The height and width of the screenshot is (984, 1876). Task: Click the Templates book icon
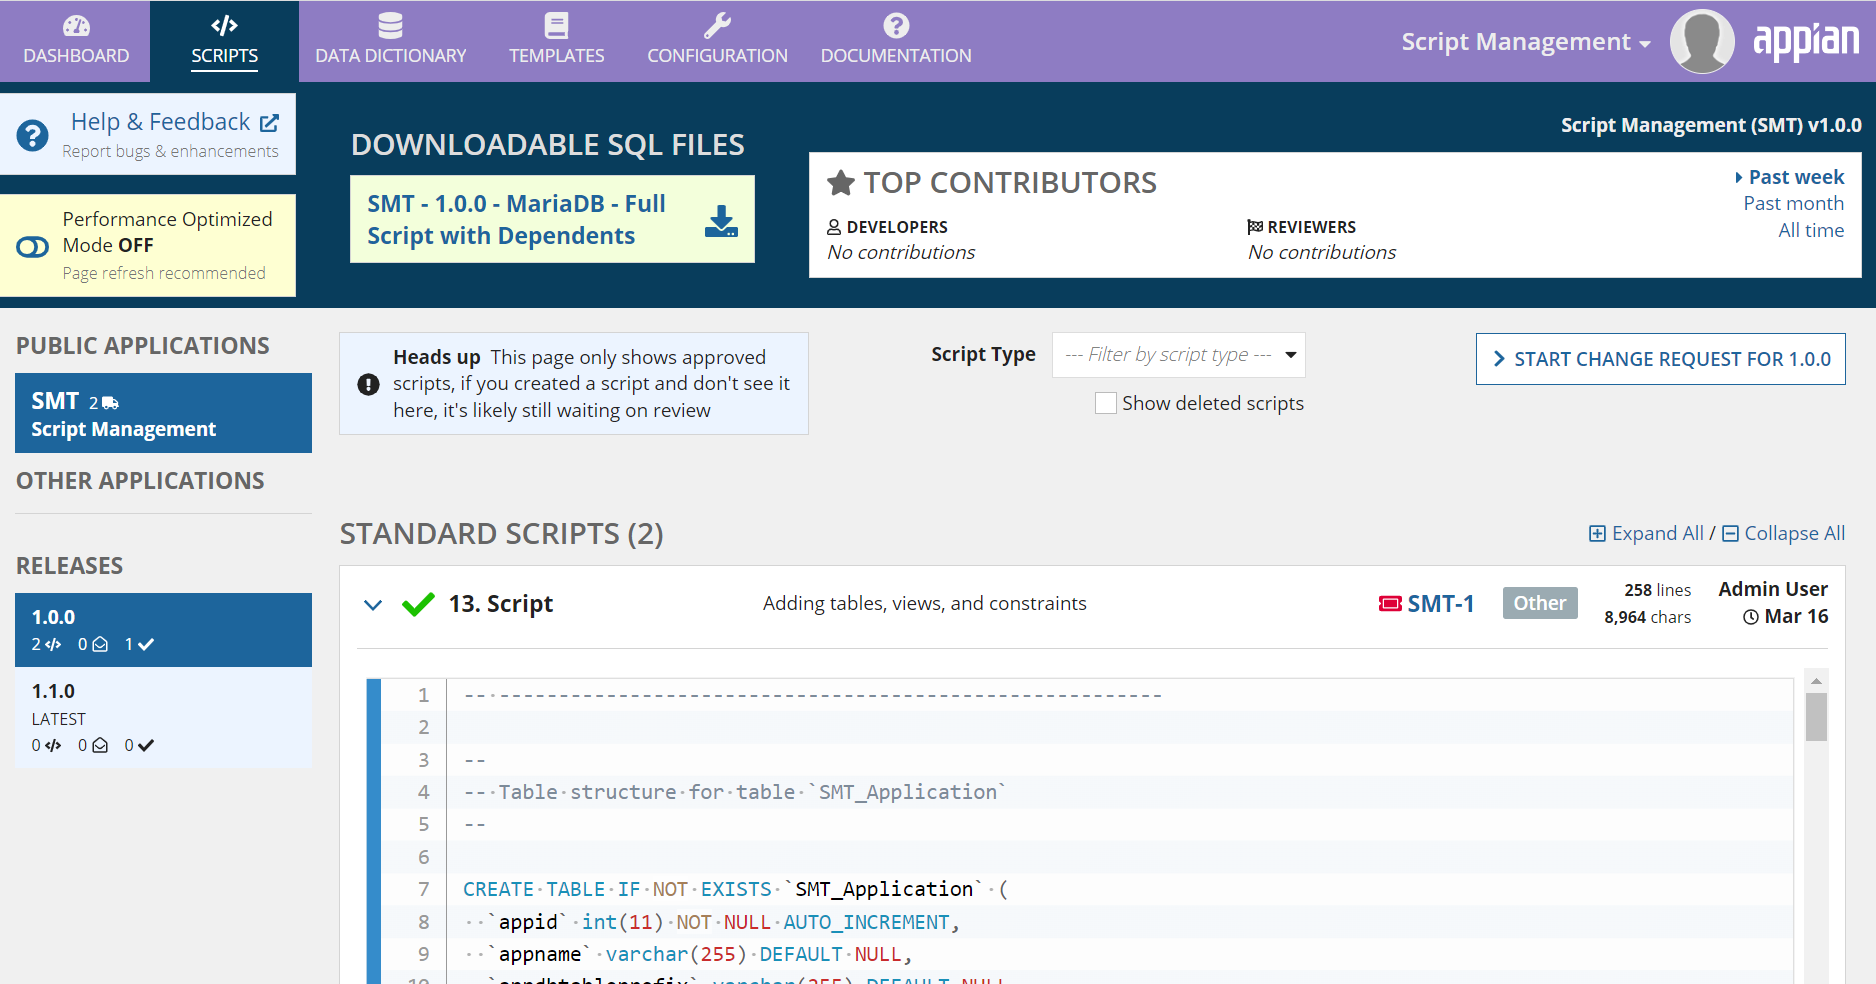coord(556,26)
